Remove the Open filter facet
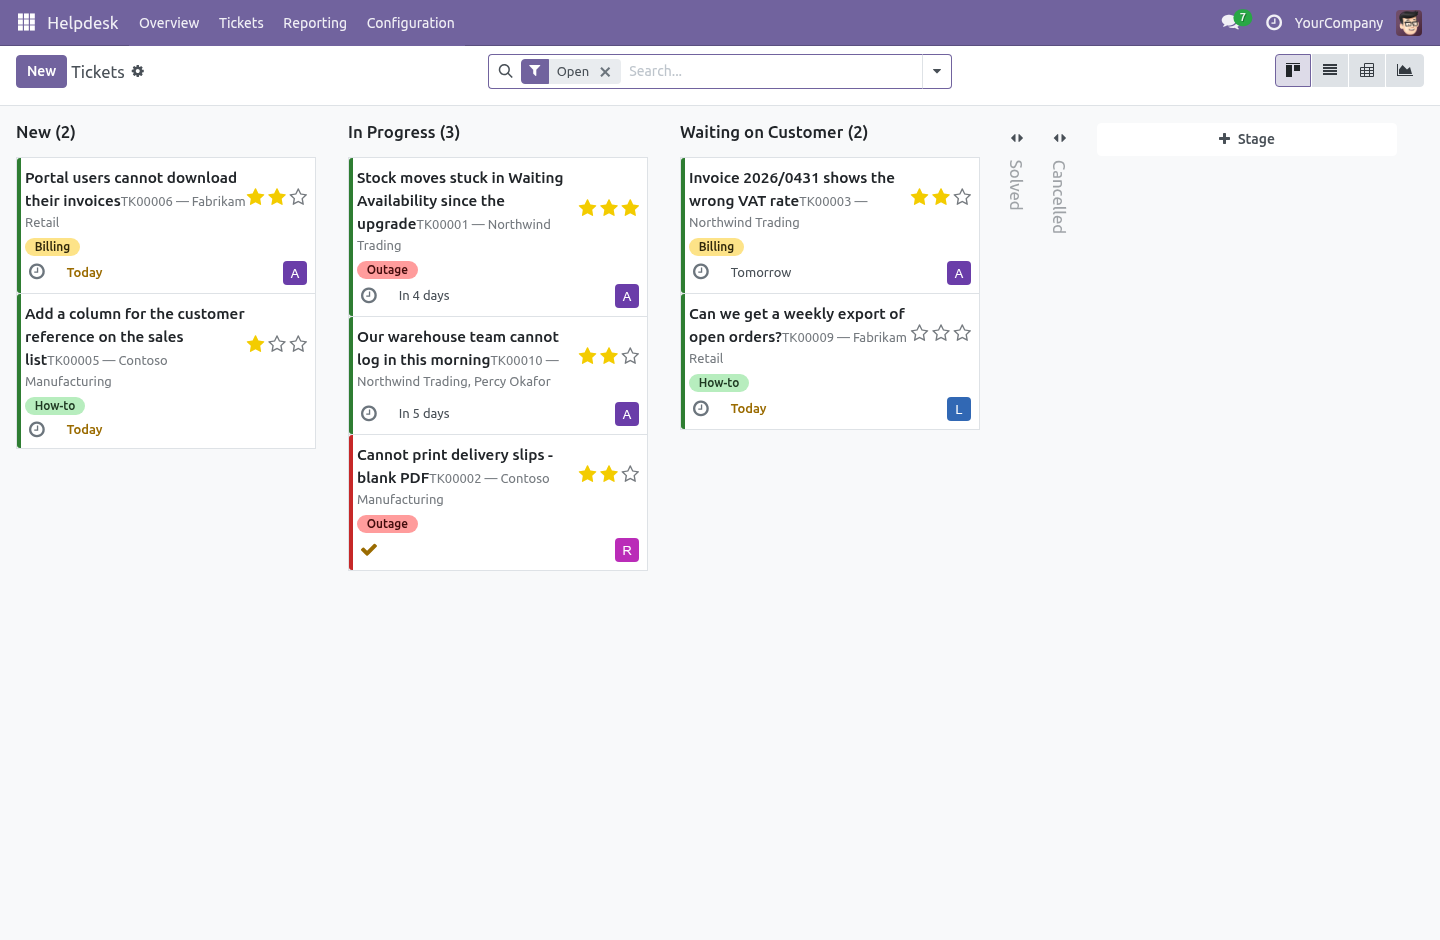The image size is (1440, 940). tap(605, 72)
